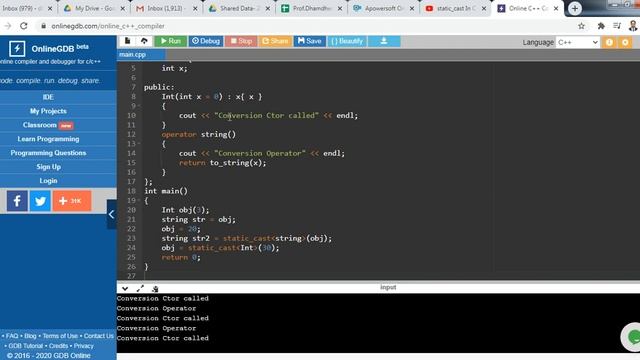Viewport: 640px width, 360px height.
Task: Open the Privacy footer link
Action: tap(84, 346)
